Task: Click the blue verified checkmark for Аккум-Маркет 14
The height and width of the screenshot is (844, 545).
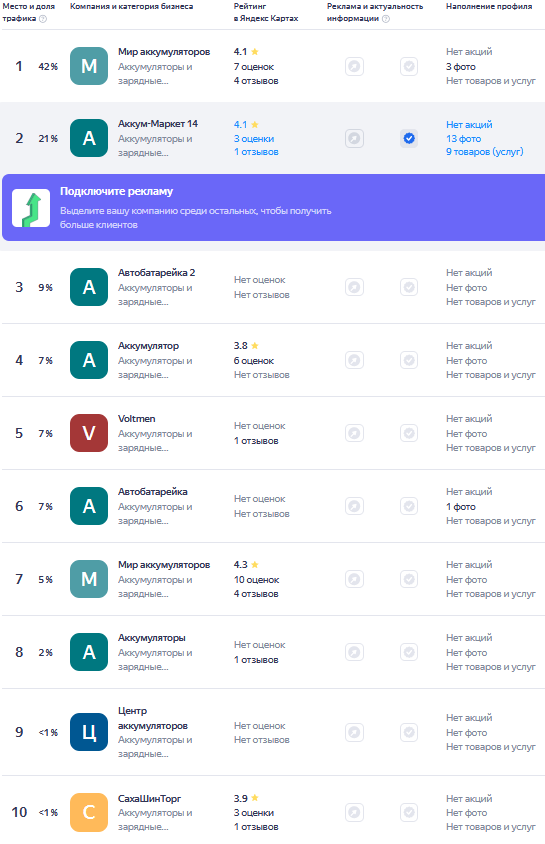Action: (x=409, y=138)
